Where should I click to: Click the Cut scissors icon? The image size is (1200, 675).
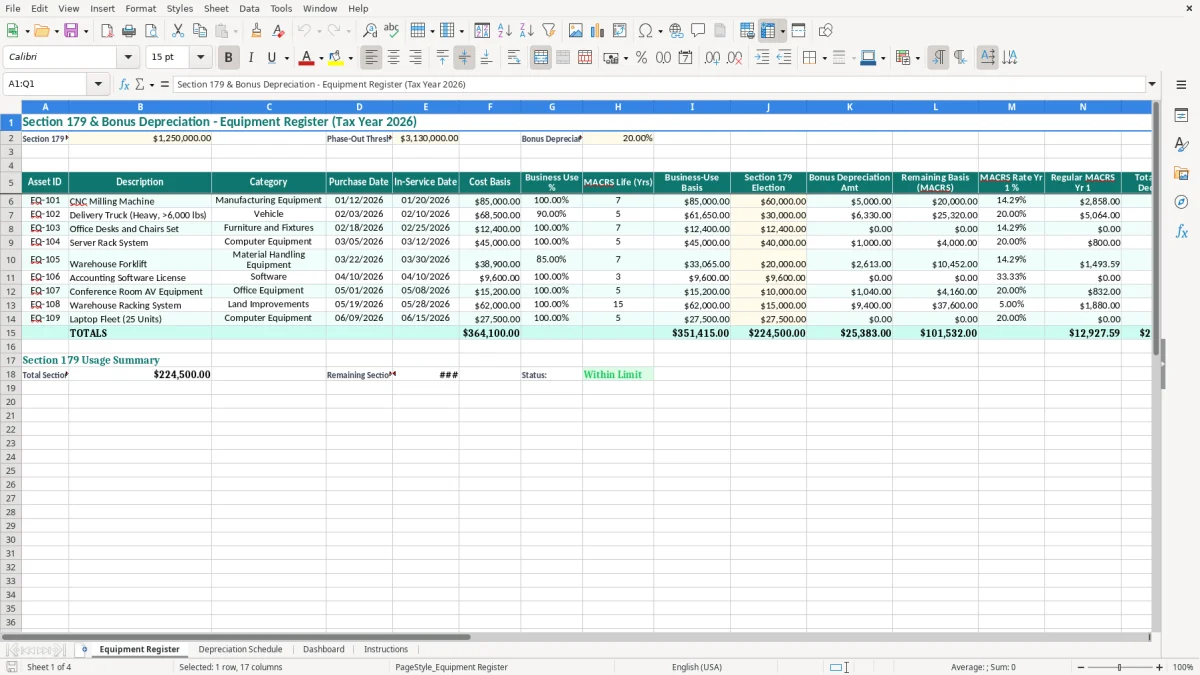pos(178,31)
